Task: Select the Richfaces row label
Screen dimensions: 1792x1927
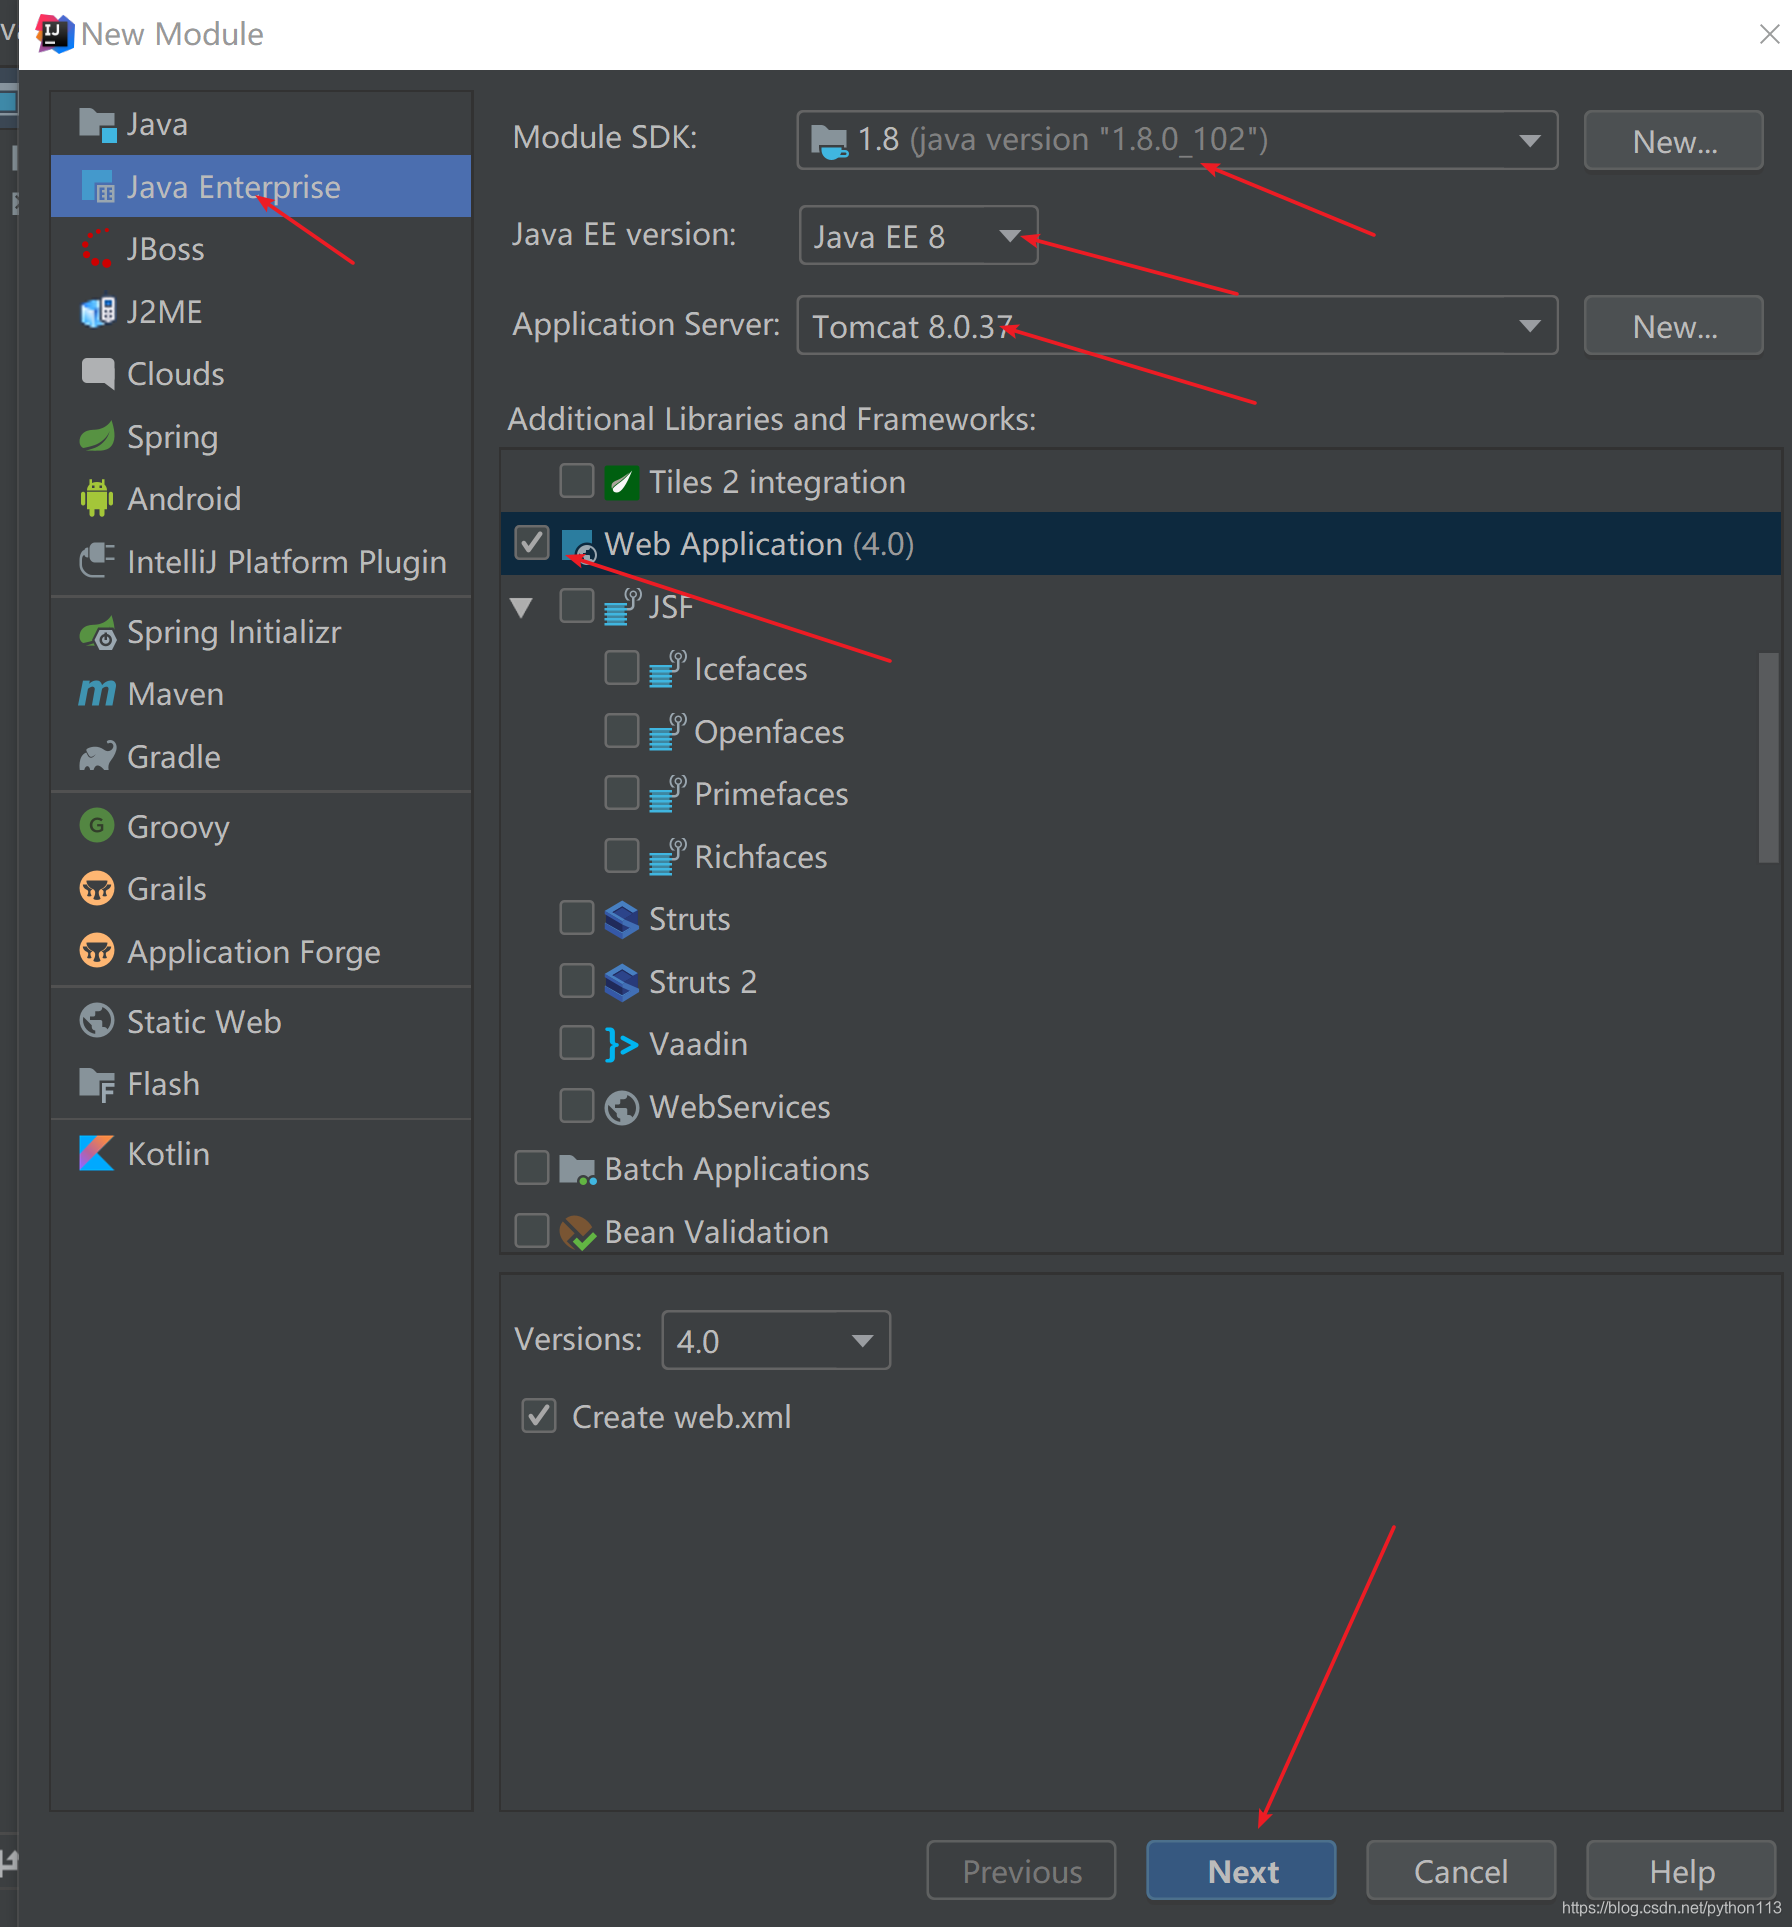Action: point(760,857)
